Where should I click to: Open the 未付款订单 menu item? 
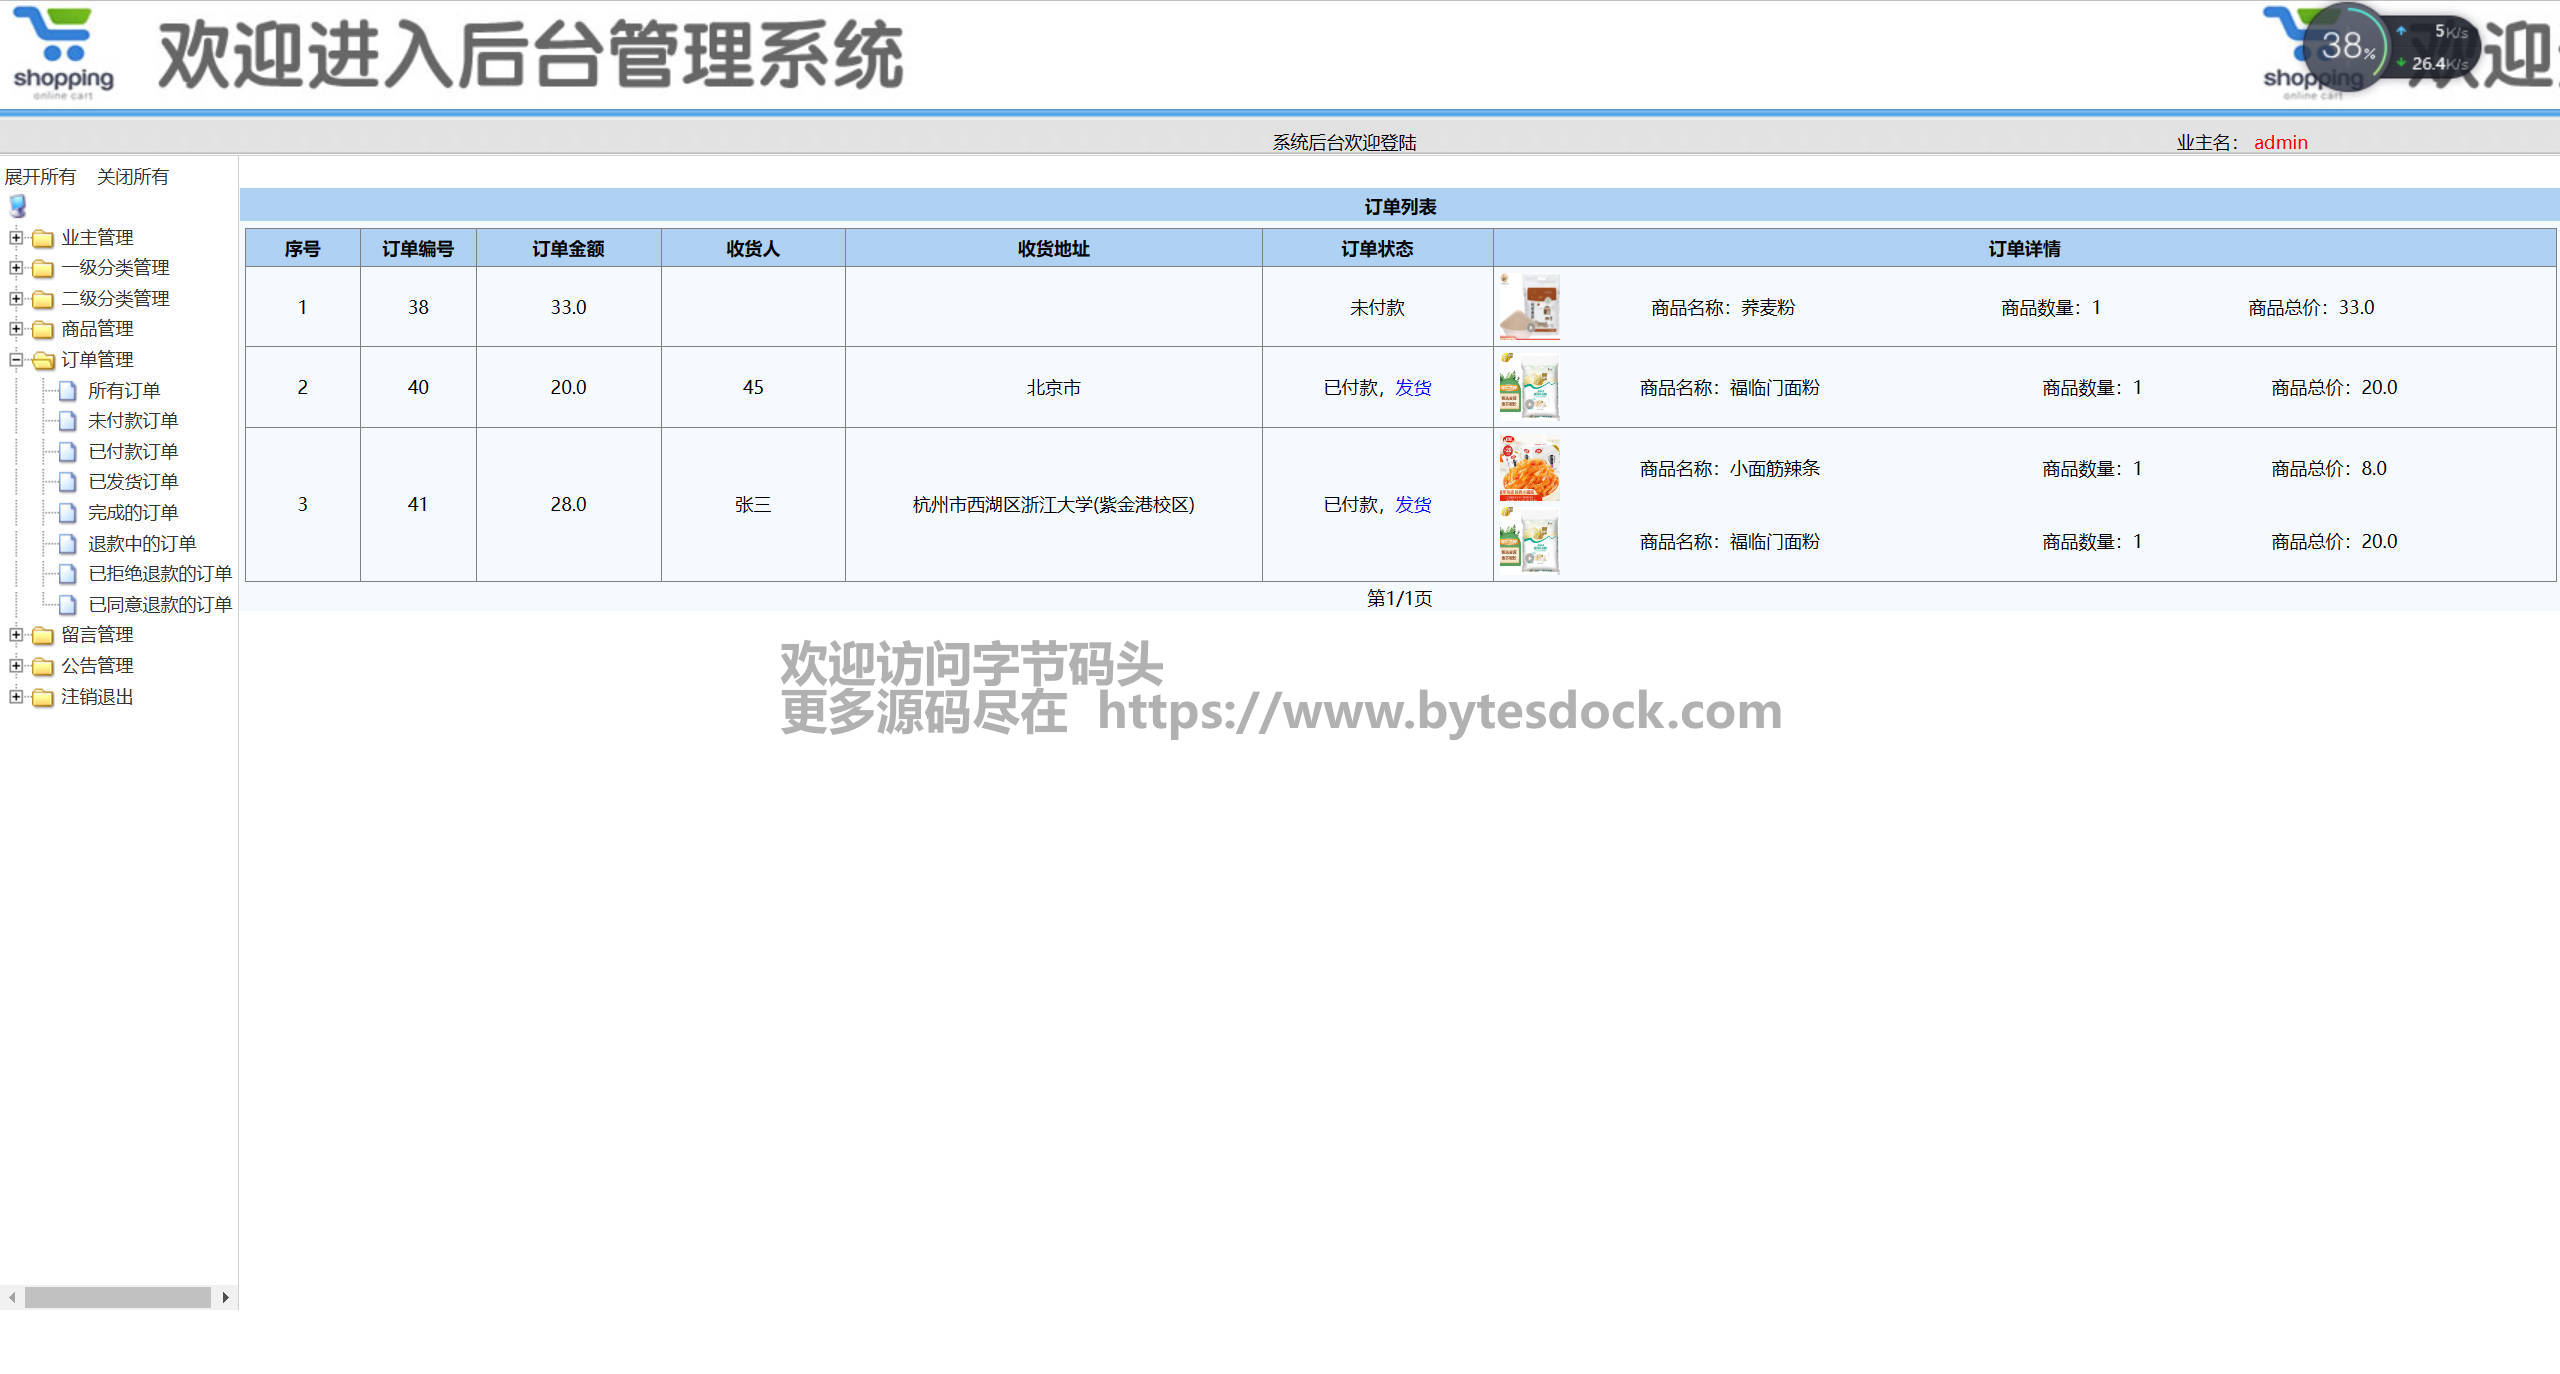[132, 421]
